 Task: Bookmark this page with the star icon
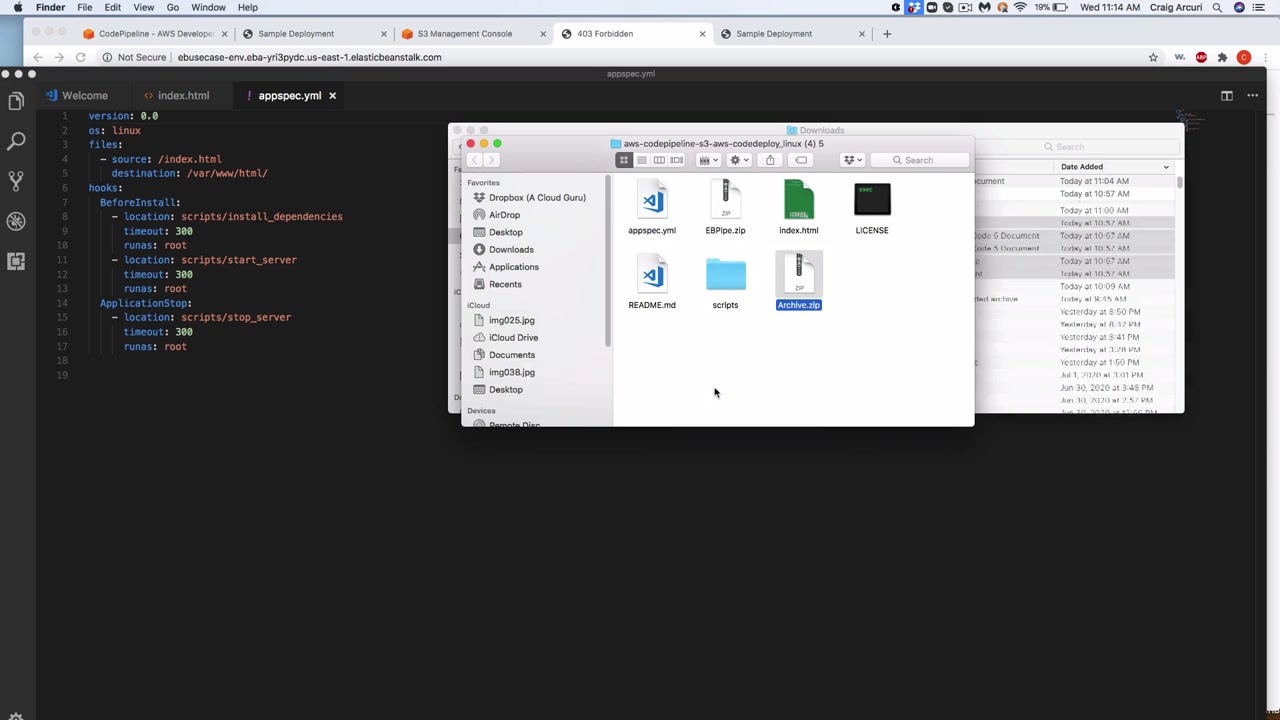click(1153, 57)
